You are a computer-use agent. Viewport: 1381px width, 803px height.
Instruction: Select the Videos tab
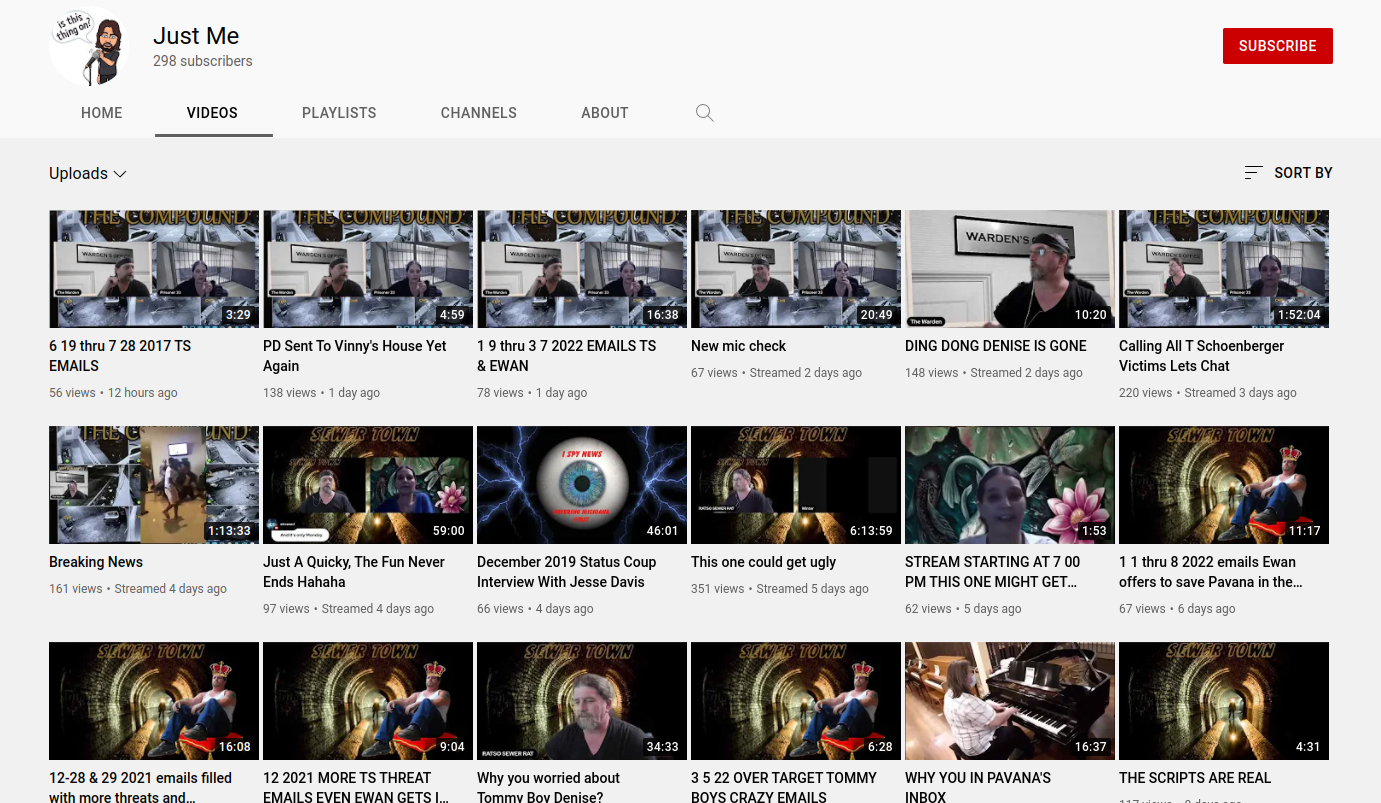click(x=213, y=113)
